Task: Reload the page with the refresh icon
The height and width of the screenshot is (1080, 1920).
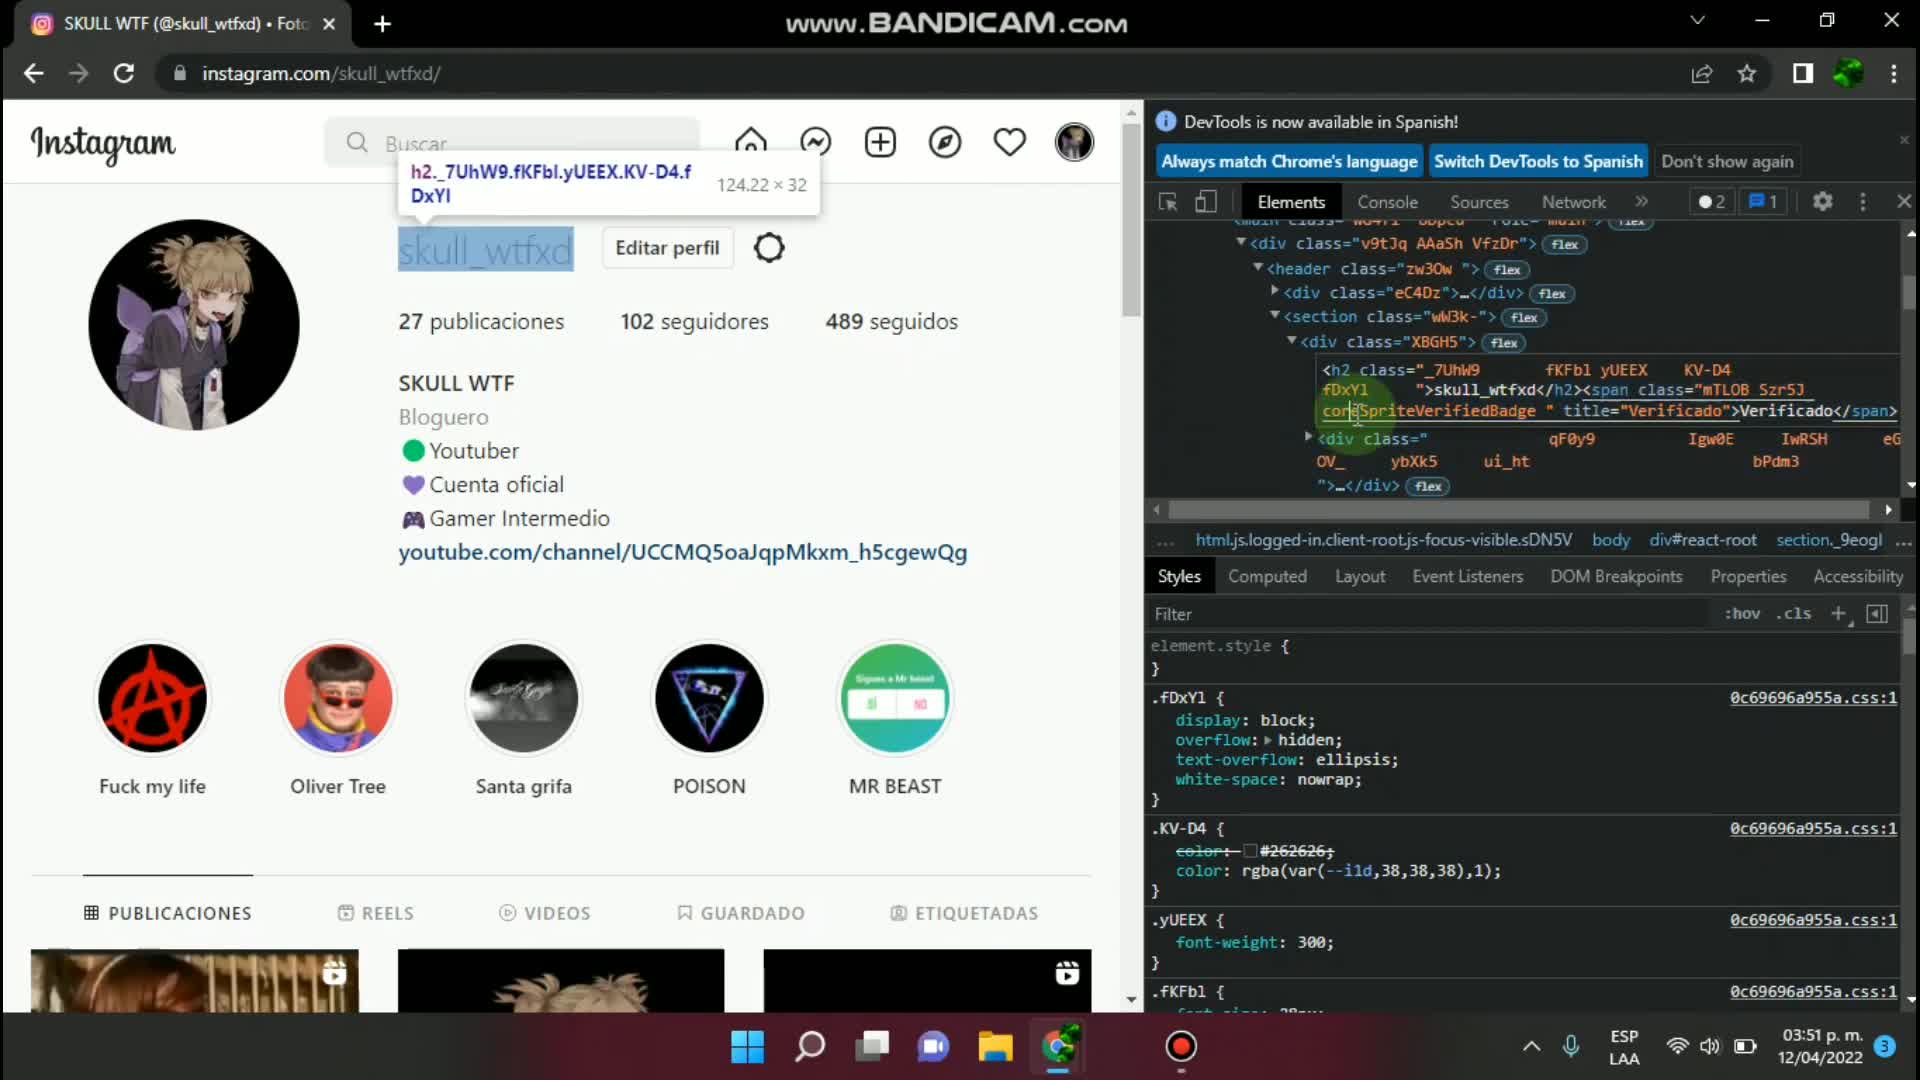Action: [x=124, y=73]
